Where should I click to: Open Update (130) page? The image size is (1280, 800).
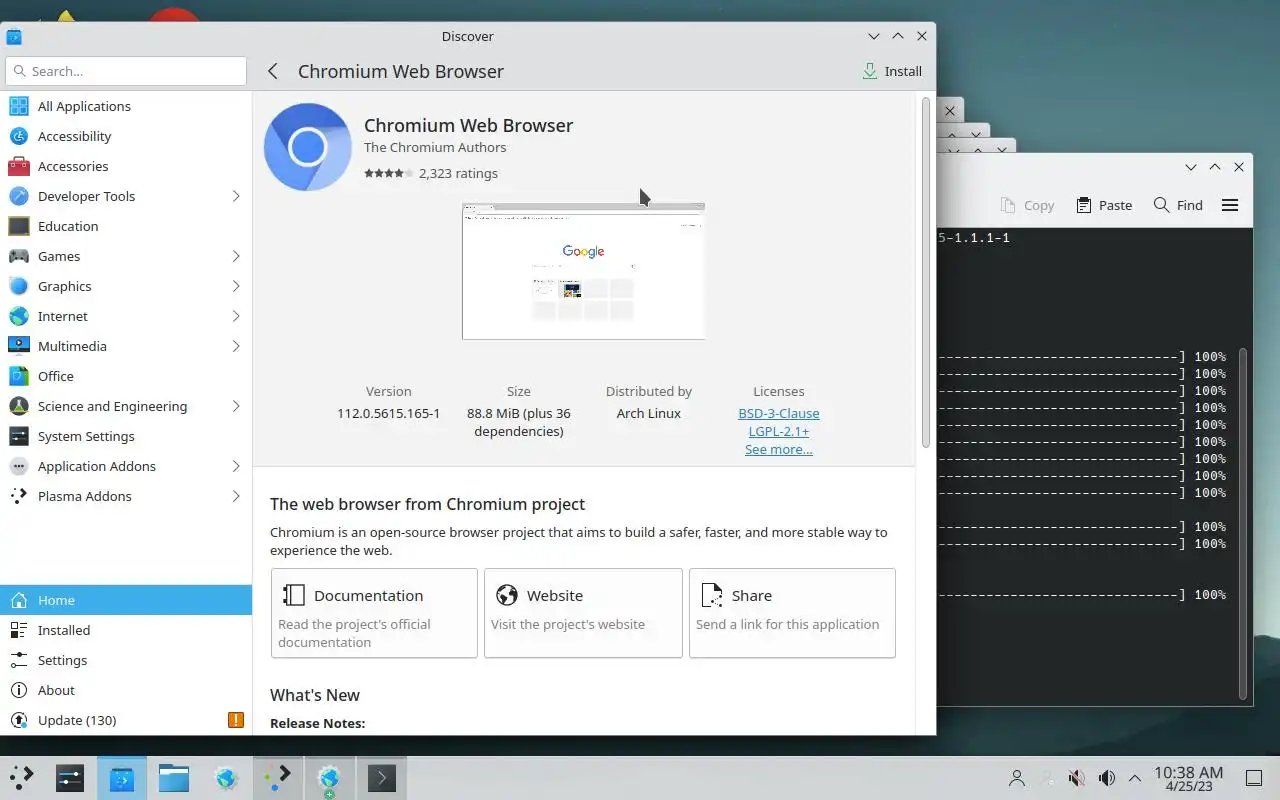click(x=126, y=720)
